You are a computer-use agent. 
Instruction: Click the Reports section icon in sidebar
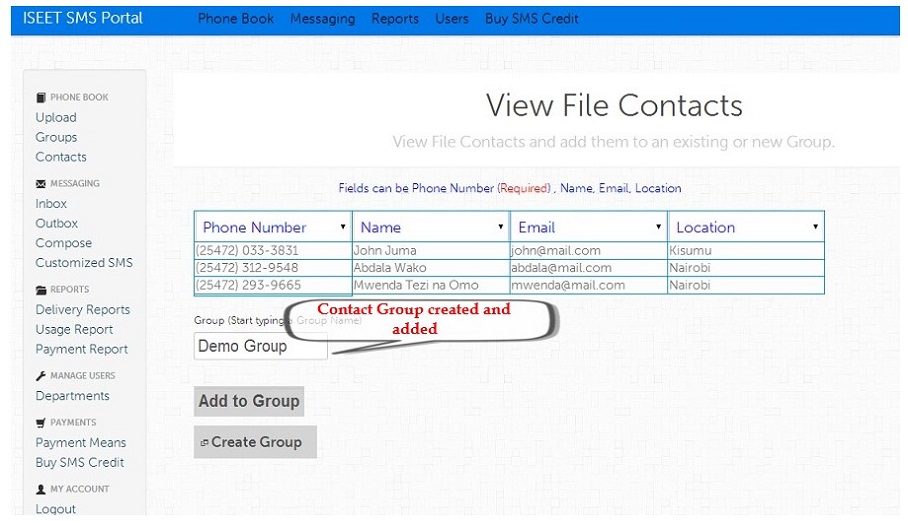(41, 290)
